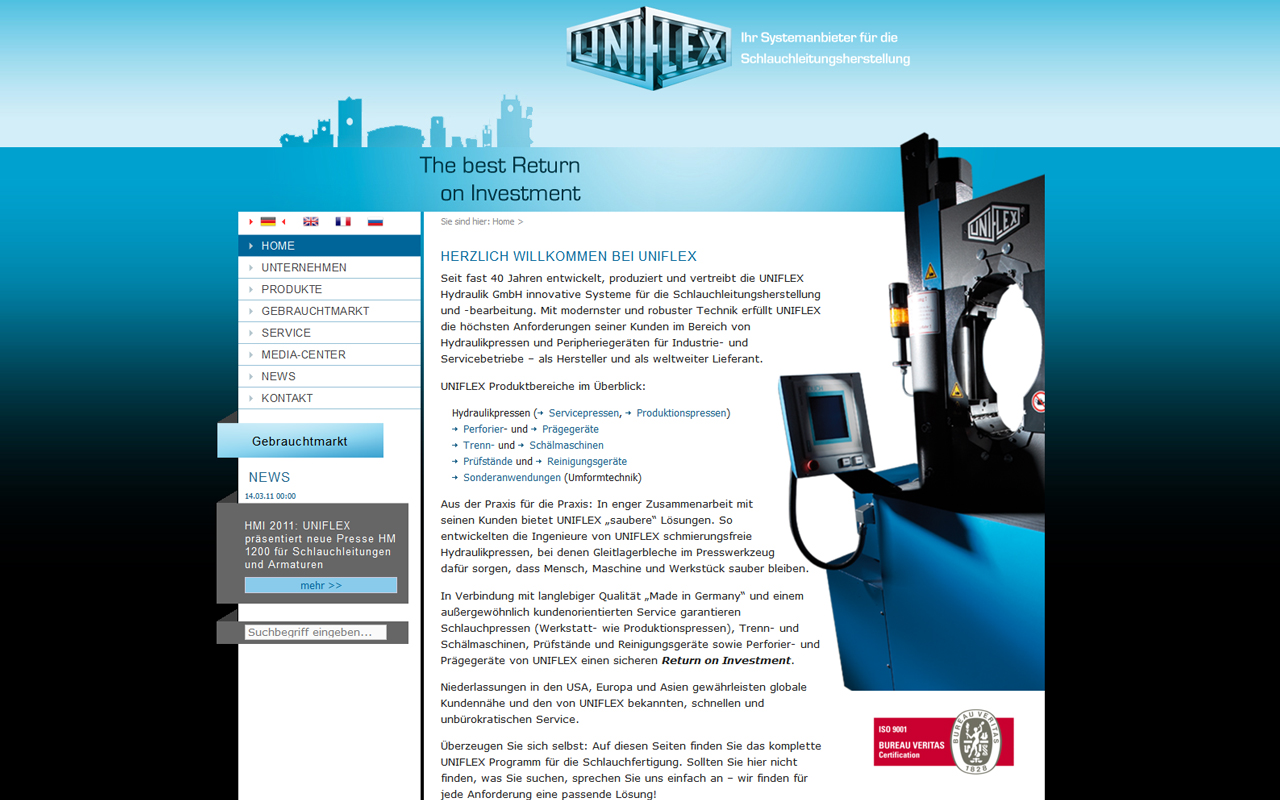
Task: Click the UNIFLEX logo in header
Action: (648, 48)
